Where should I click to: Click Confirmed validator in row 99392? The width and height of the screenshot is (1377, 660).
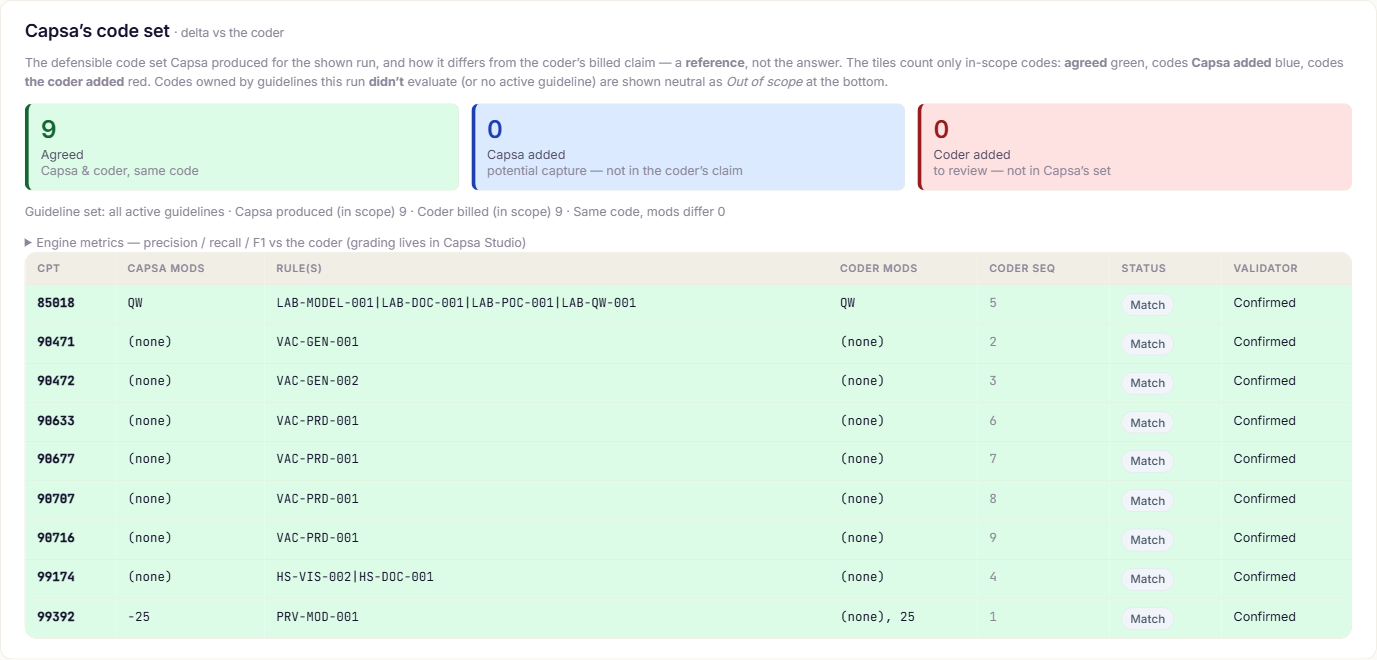pos(1264,617)
